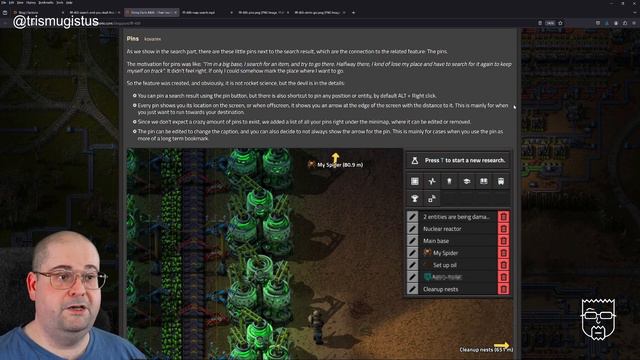
Task: Close the 'map search.mp4' tab
Action: tap(231, 13)
